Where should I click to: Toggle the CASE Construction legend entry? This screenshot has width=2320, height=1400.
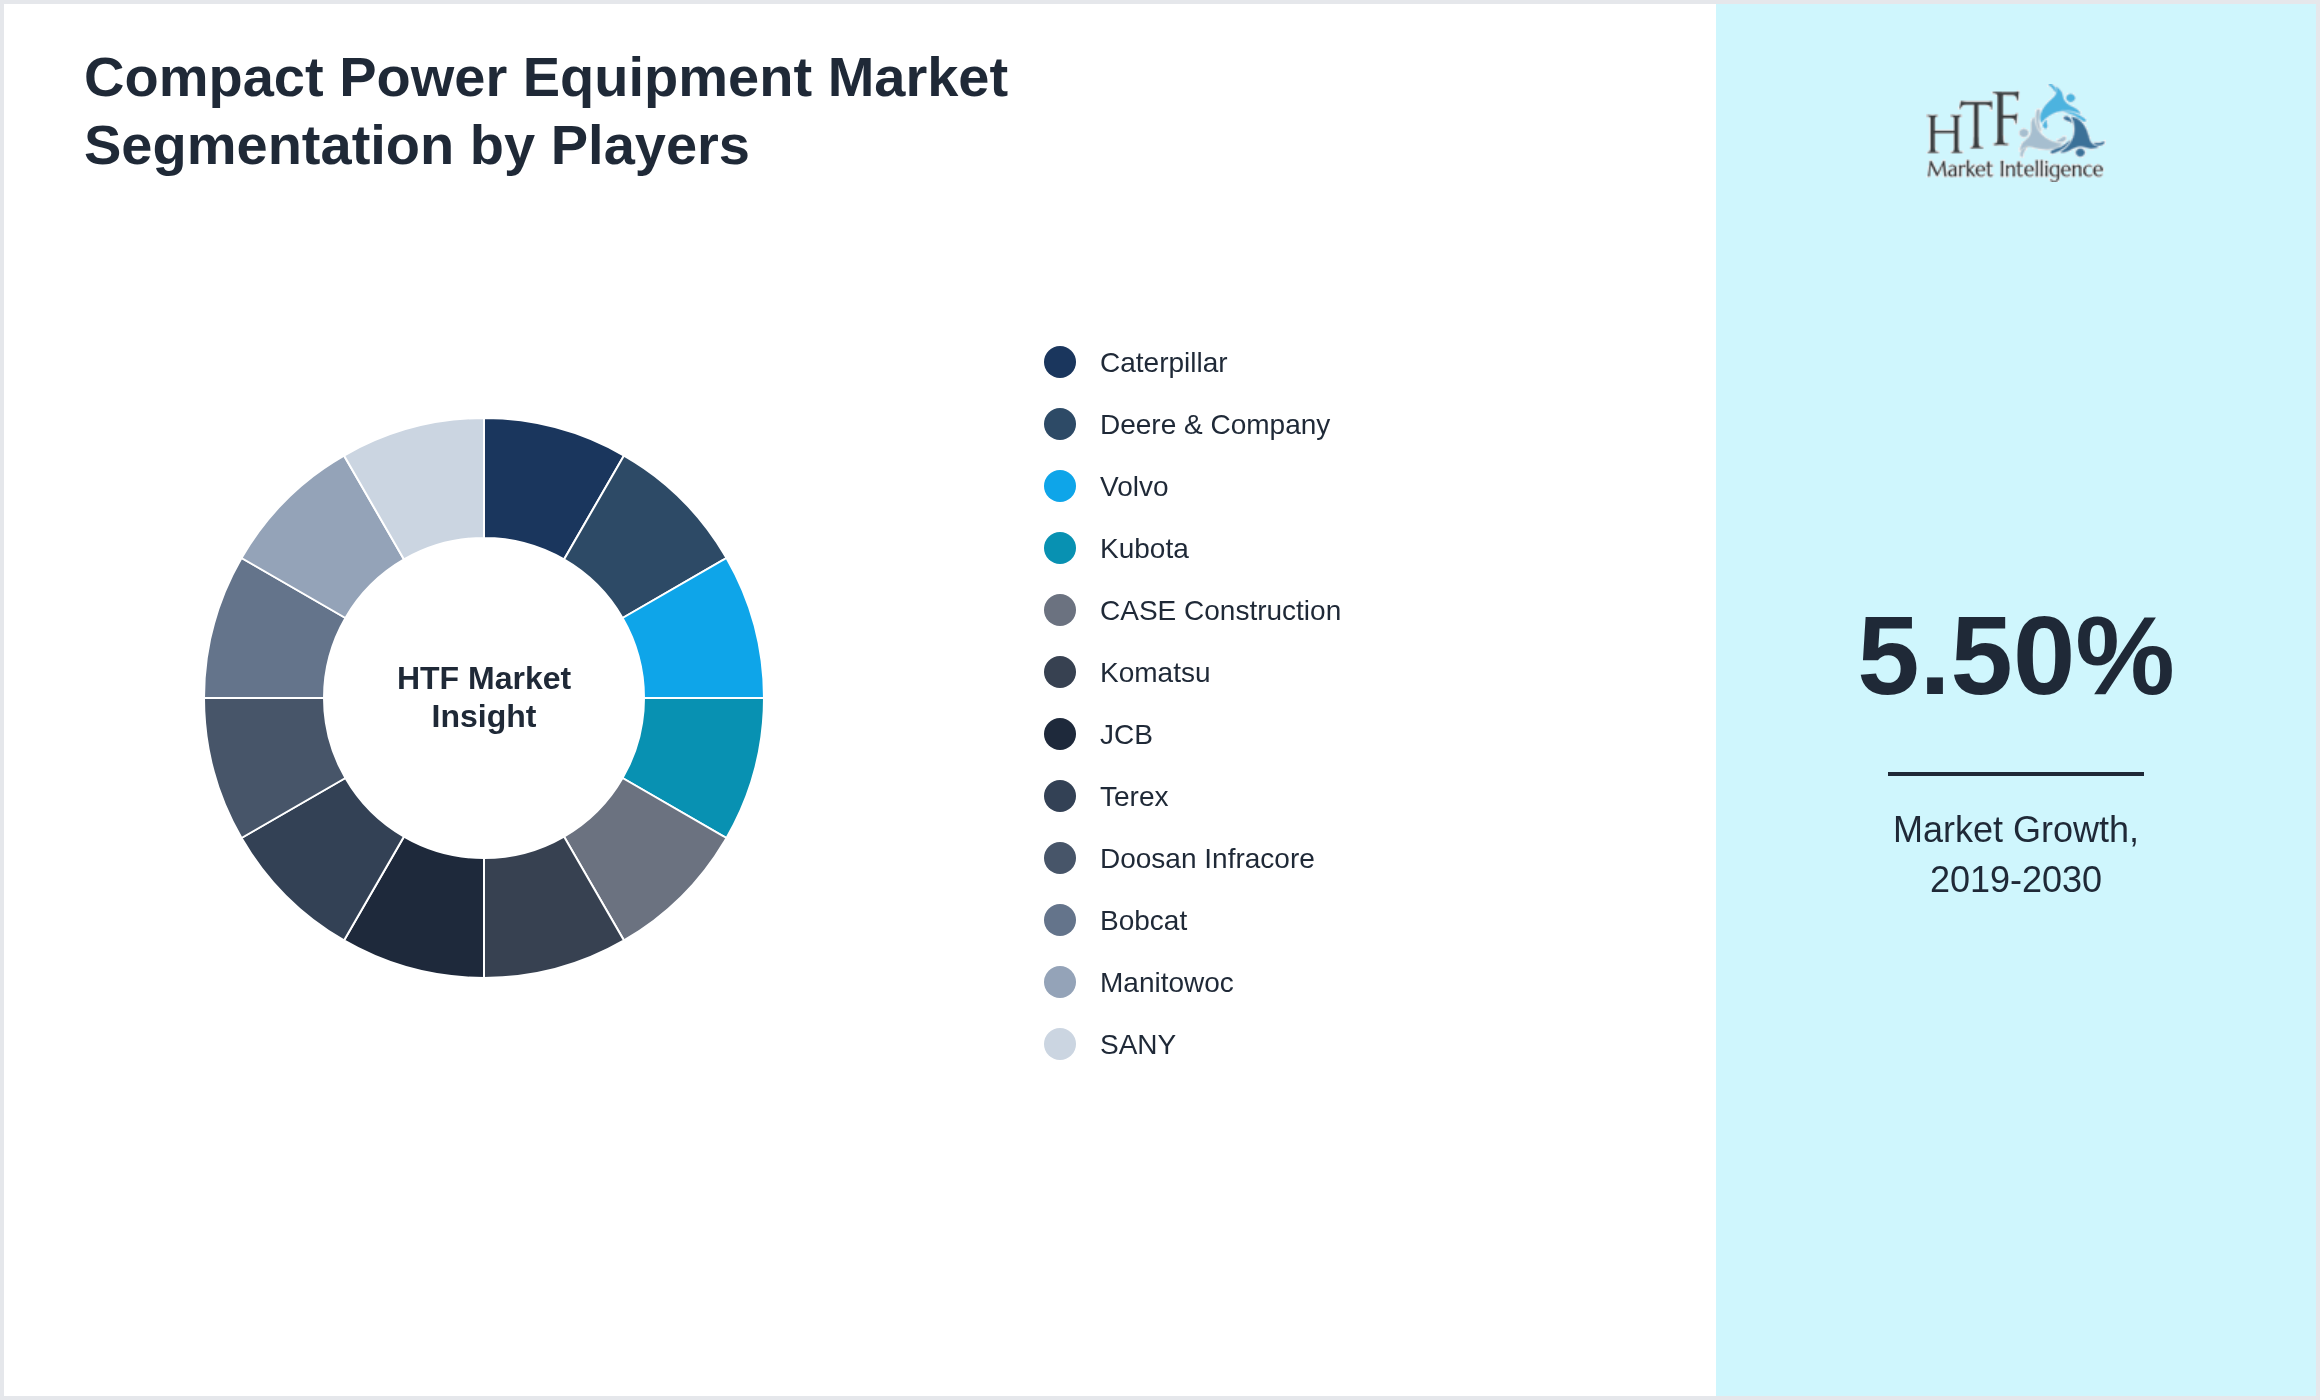pyautogui.click(x=1219, y=610)
